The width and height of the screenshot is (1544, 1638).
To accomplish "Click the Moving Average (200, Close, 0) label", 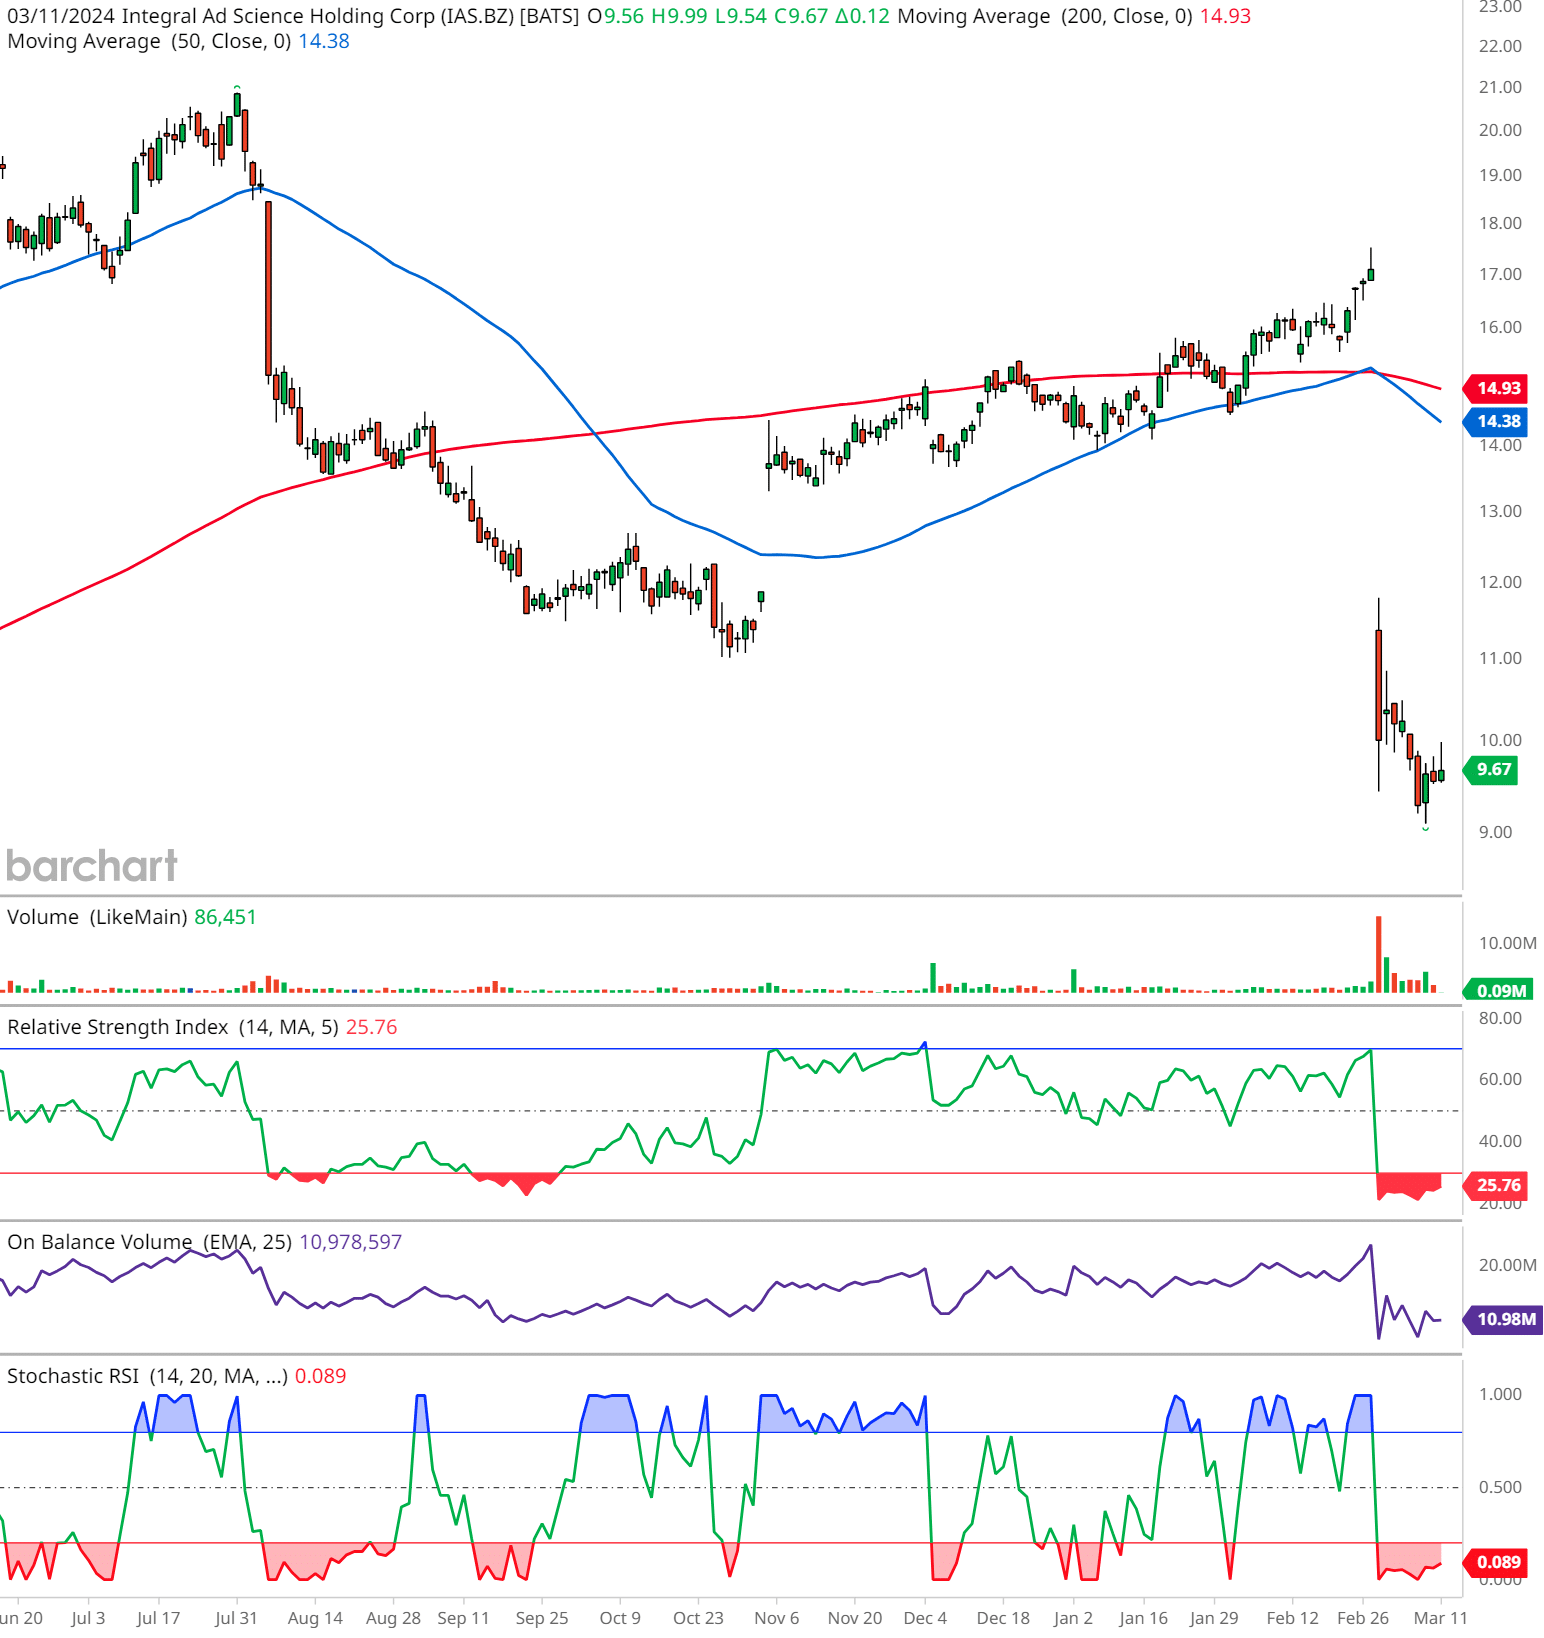I will 1045,16.
